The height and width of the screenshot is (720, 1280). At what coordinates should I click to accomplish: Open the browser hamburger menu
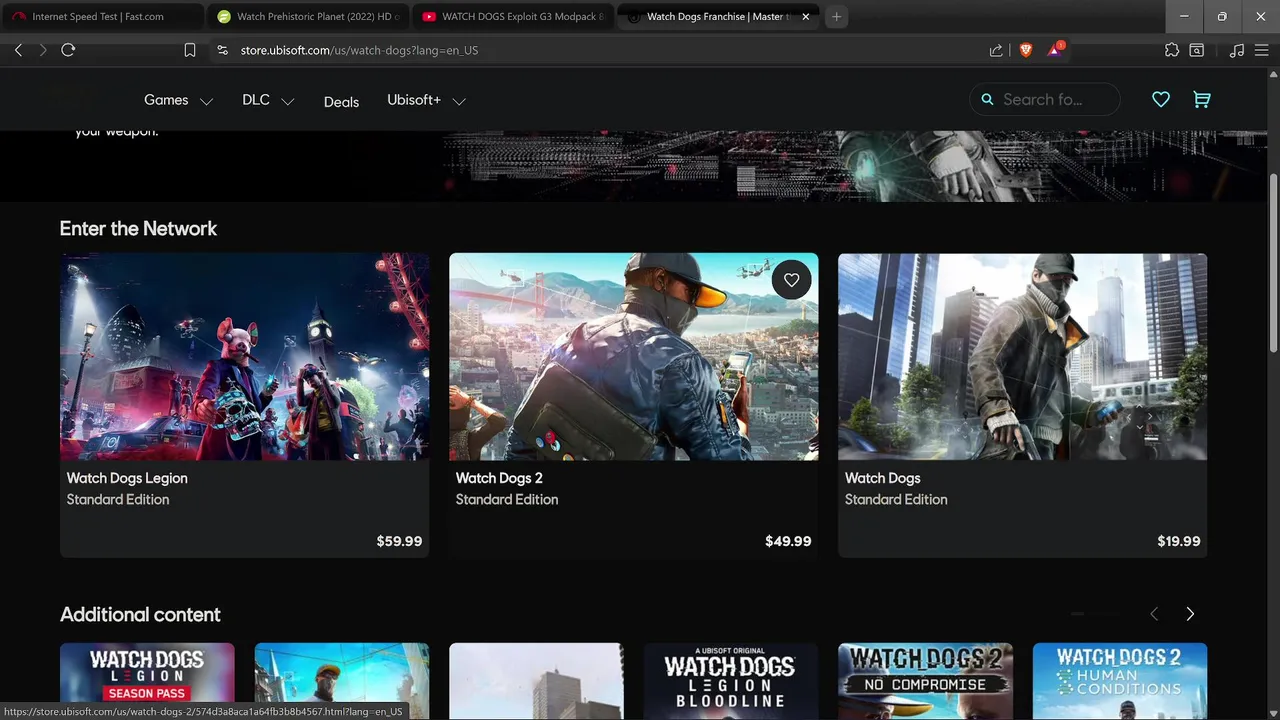[1261, 50]
